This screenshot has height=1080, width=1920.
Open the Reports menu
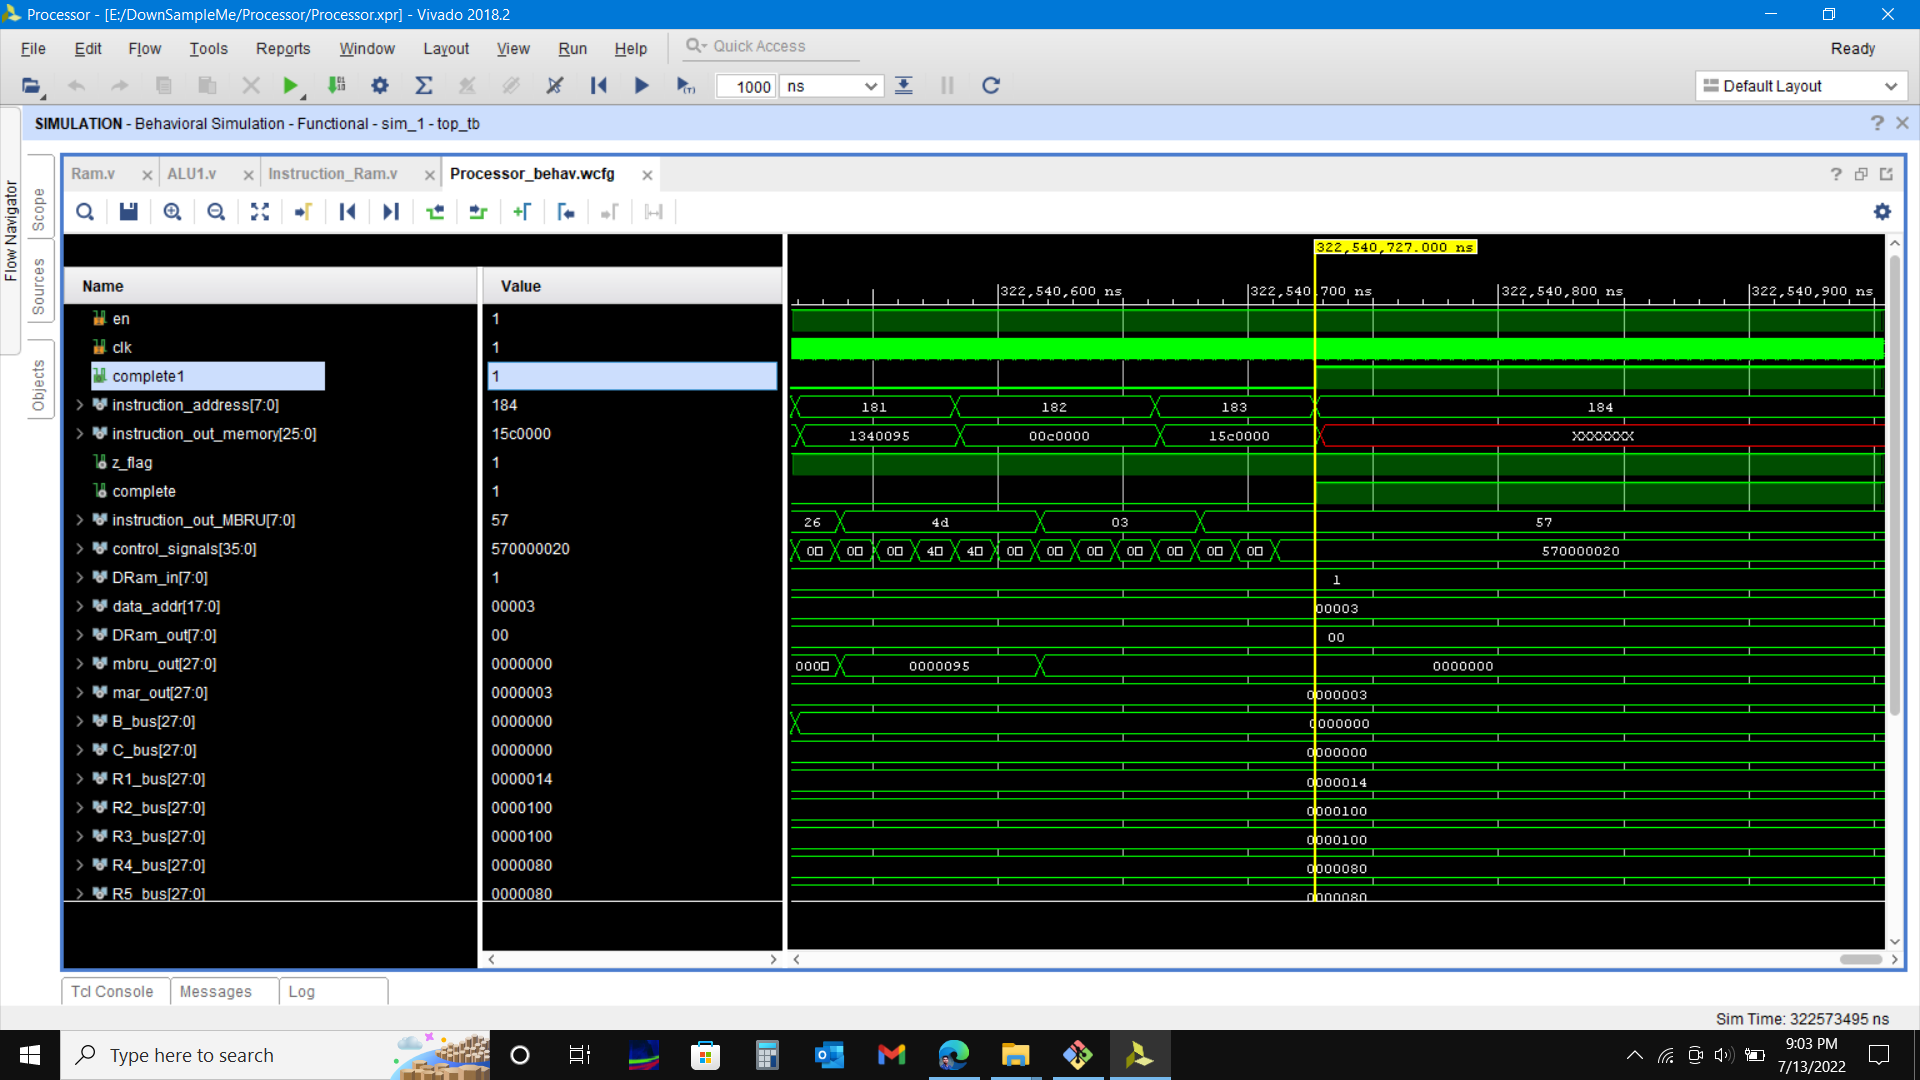(283, 48)
